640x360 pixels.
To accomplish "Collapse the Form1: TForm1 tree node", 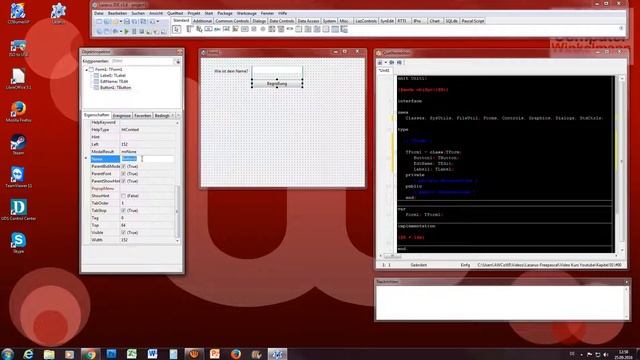I will pyautogui.click(x=87, y=70).
